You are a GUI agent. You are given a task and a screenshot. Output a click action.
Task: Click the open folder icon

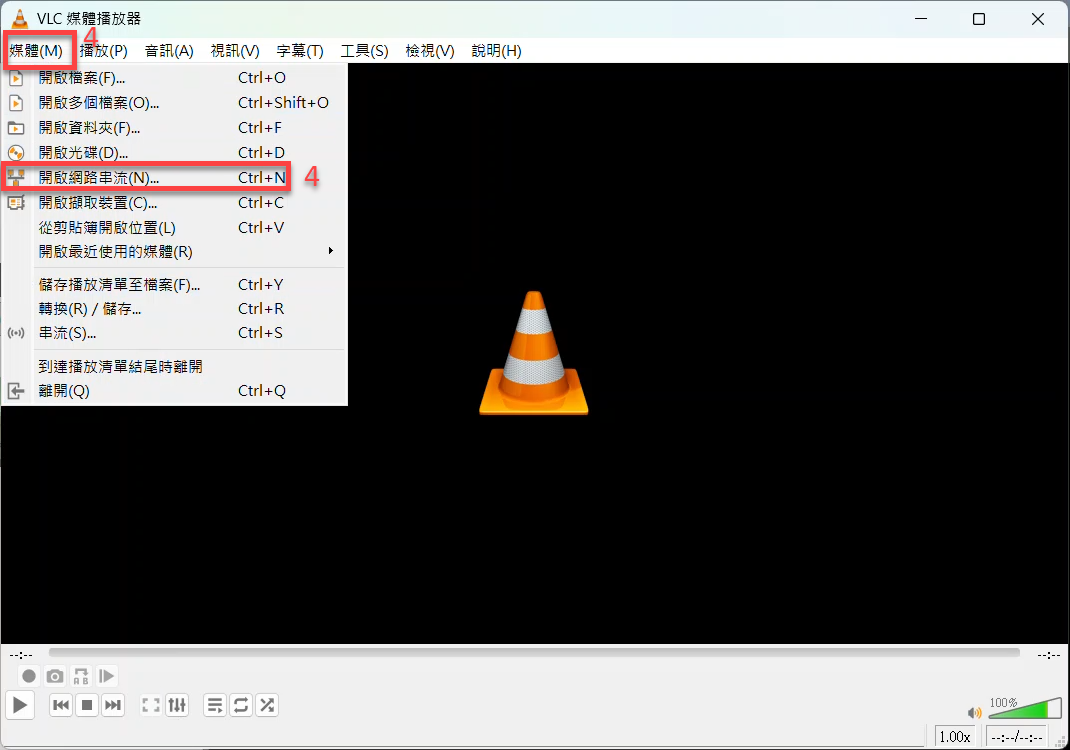pyautogui.click(x=16, y=128)
